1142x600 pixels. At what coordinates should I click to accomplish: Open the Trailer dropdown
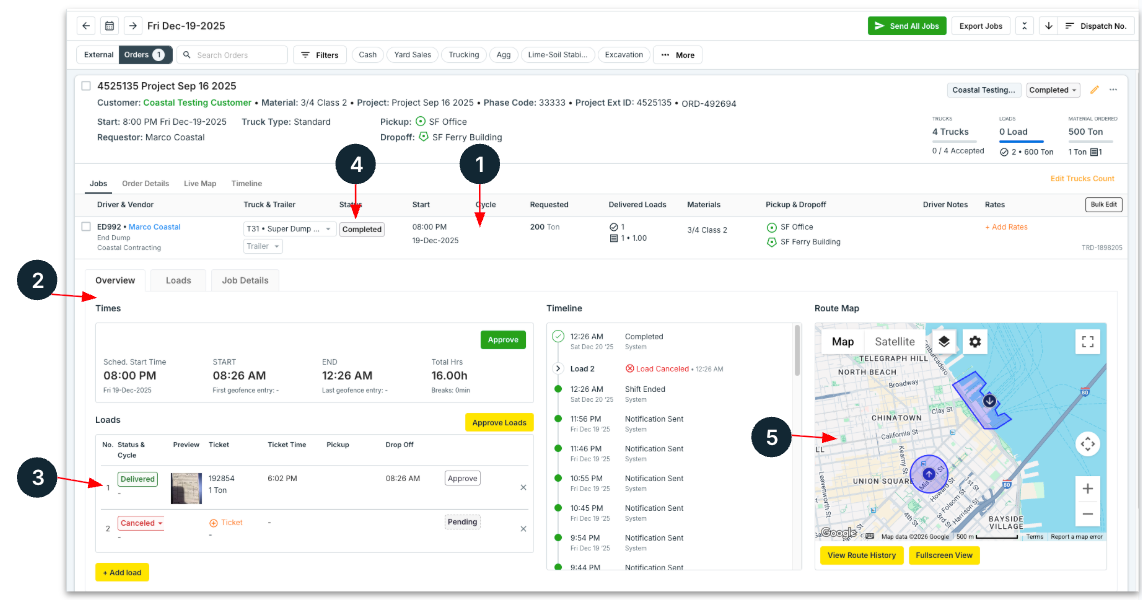pyautogui.click(x=263, y=246)
